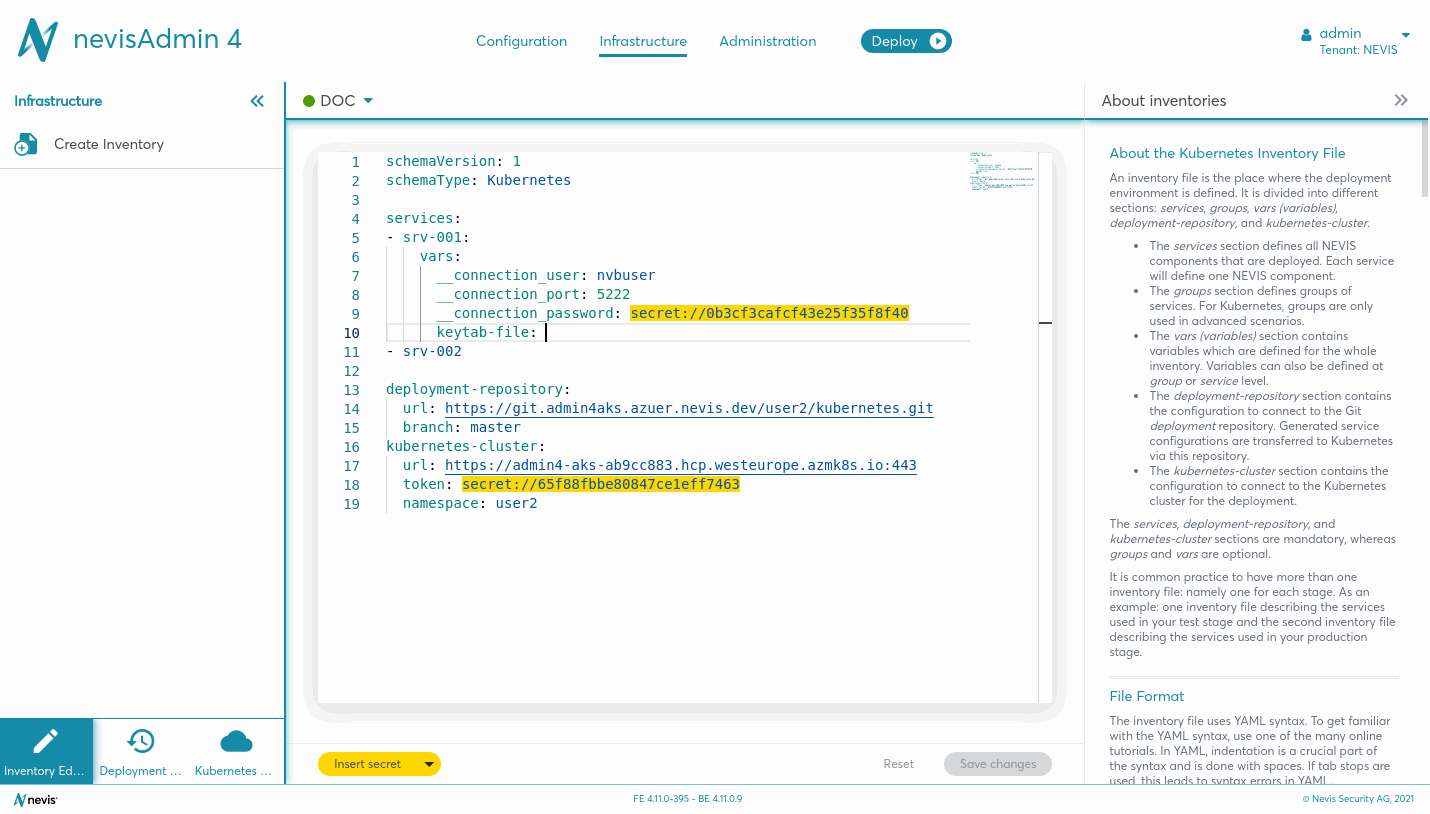The width and height of the screenshot is (1430, 814).
Task: Click the Create Inventory file icon
Action: pos(26,145)
